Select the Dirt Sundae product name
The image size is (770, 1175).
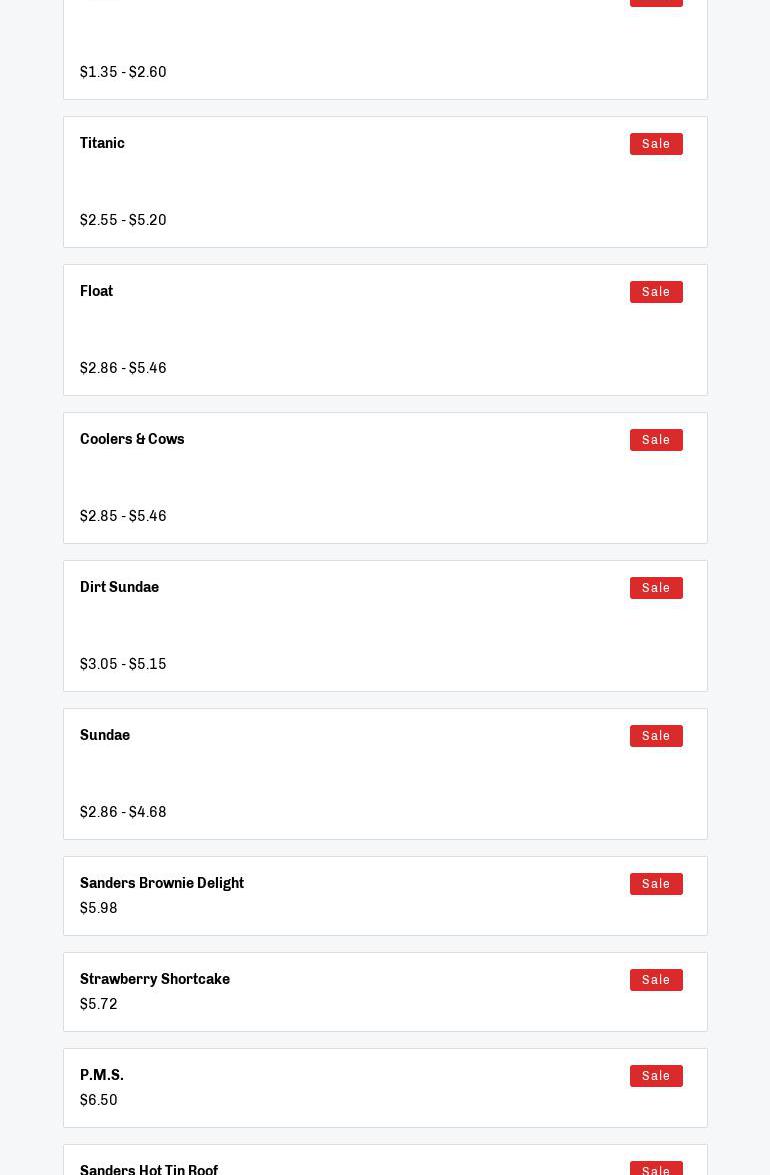coord(119,587)
